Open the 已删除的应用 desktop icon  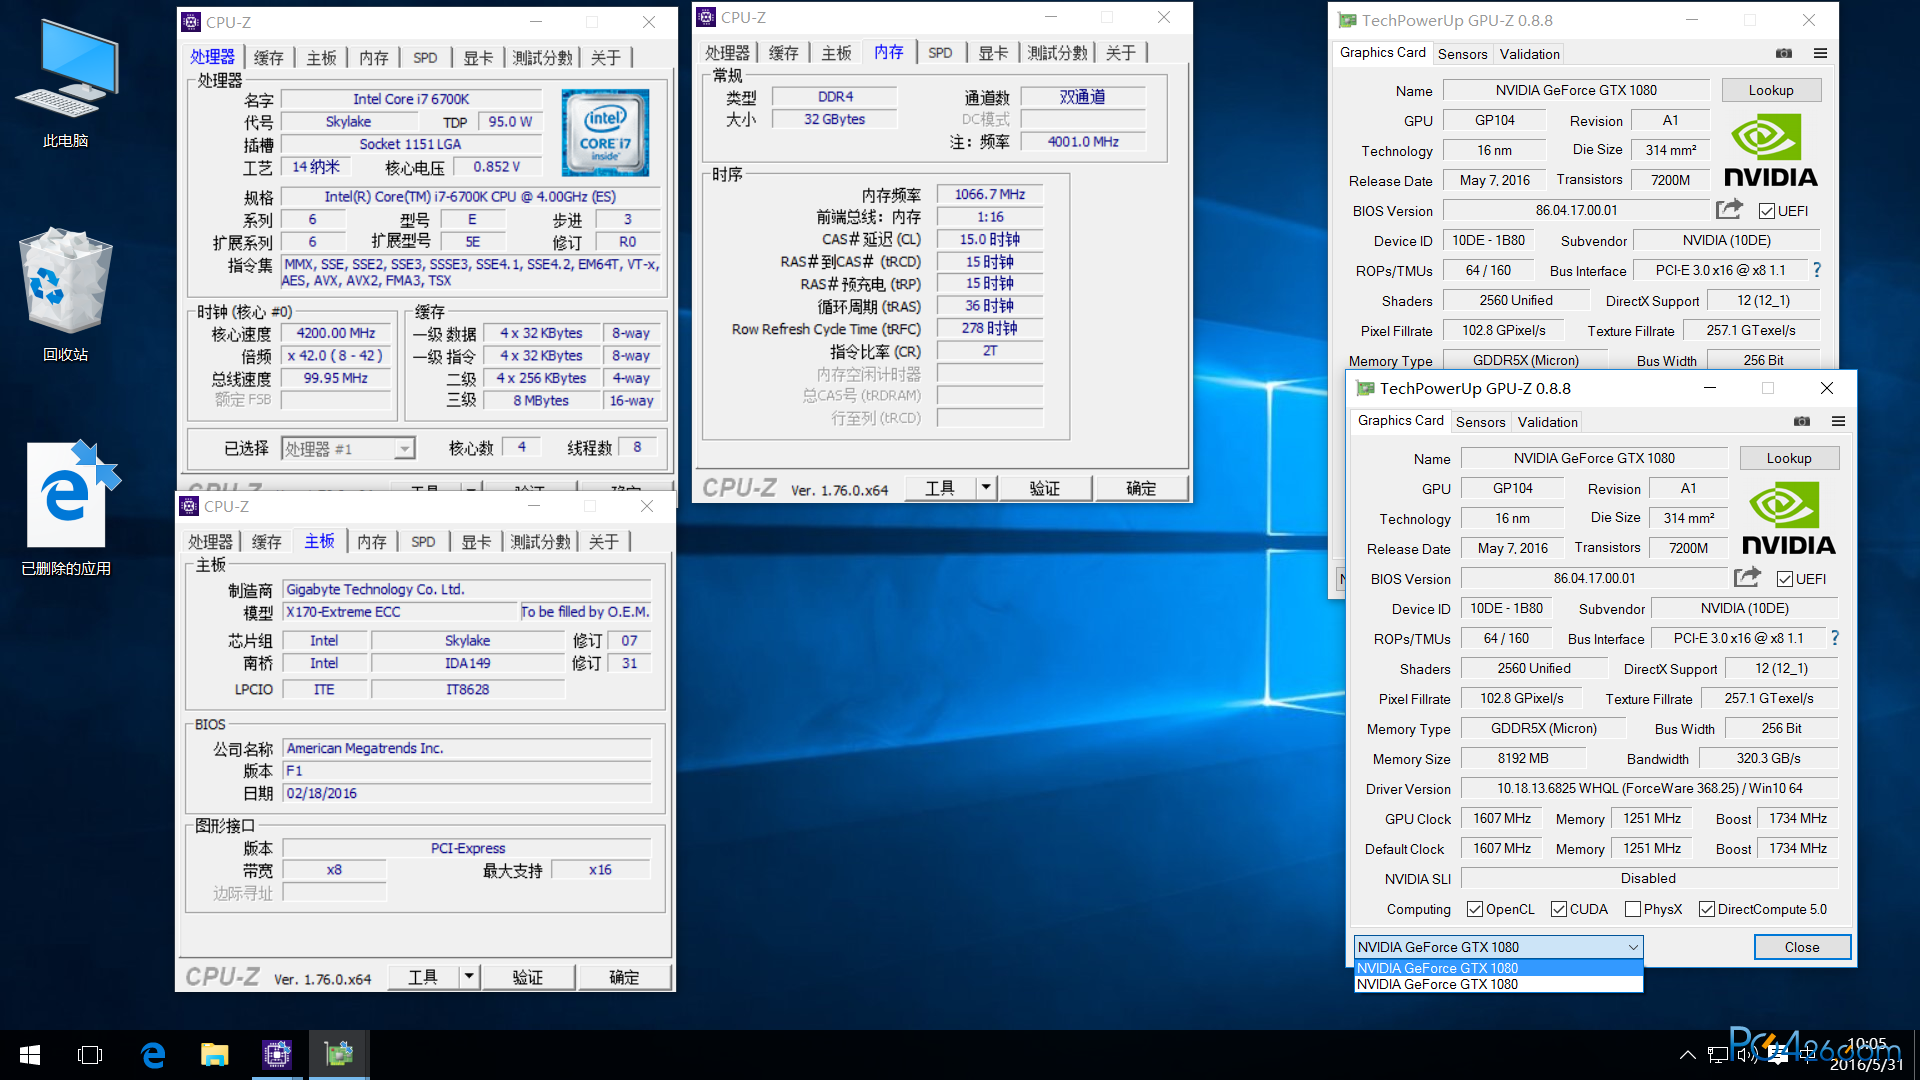click(x=66, y=508)
